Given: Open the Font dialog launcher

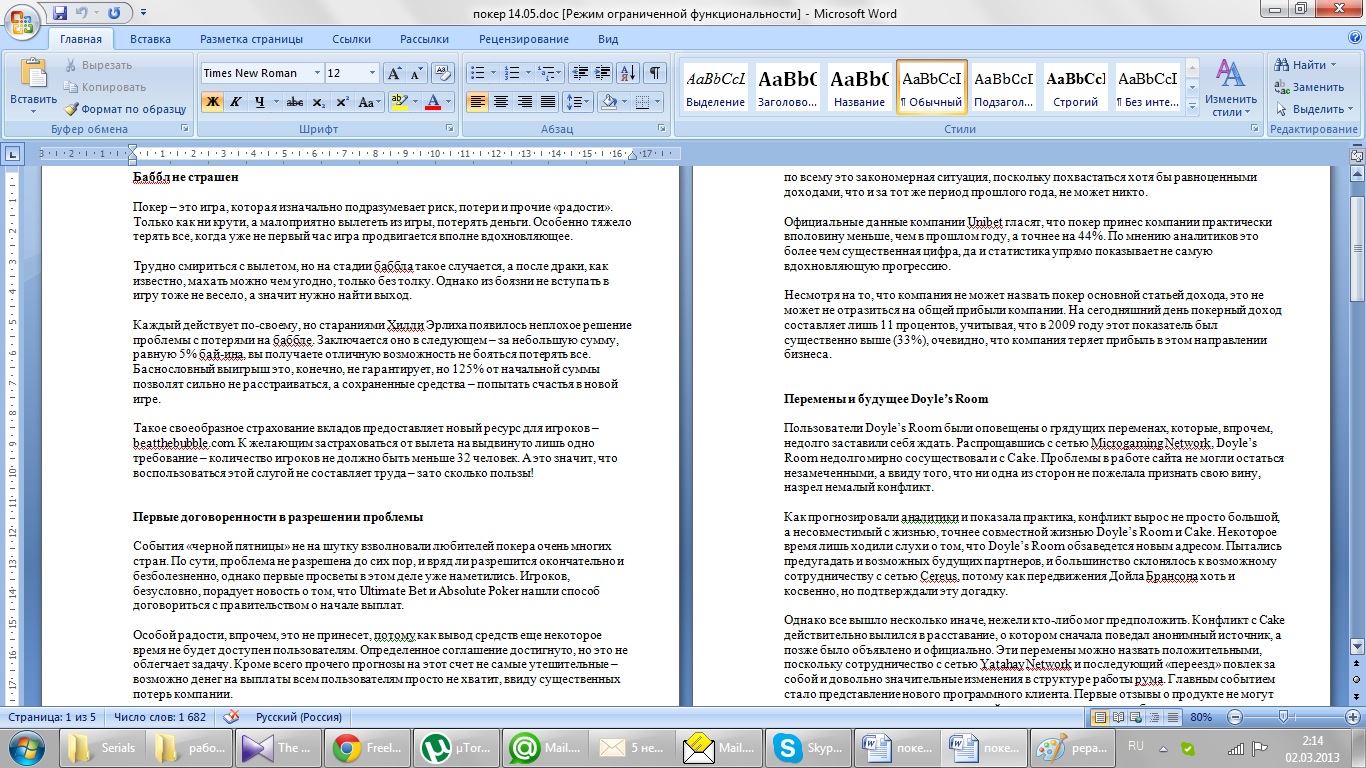Looking at the screenshot, I should coord(449,130).
